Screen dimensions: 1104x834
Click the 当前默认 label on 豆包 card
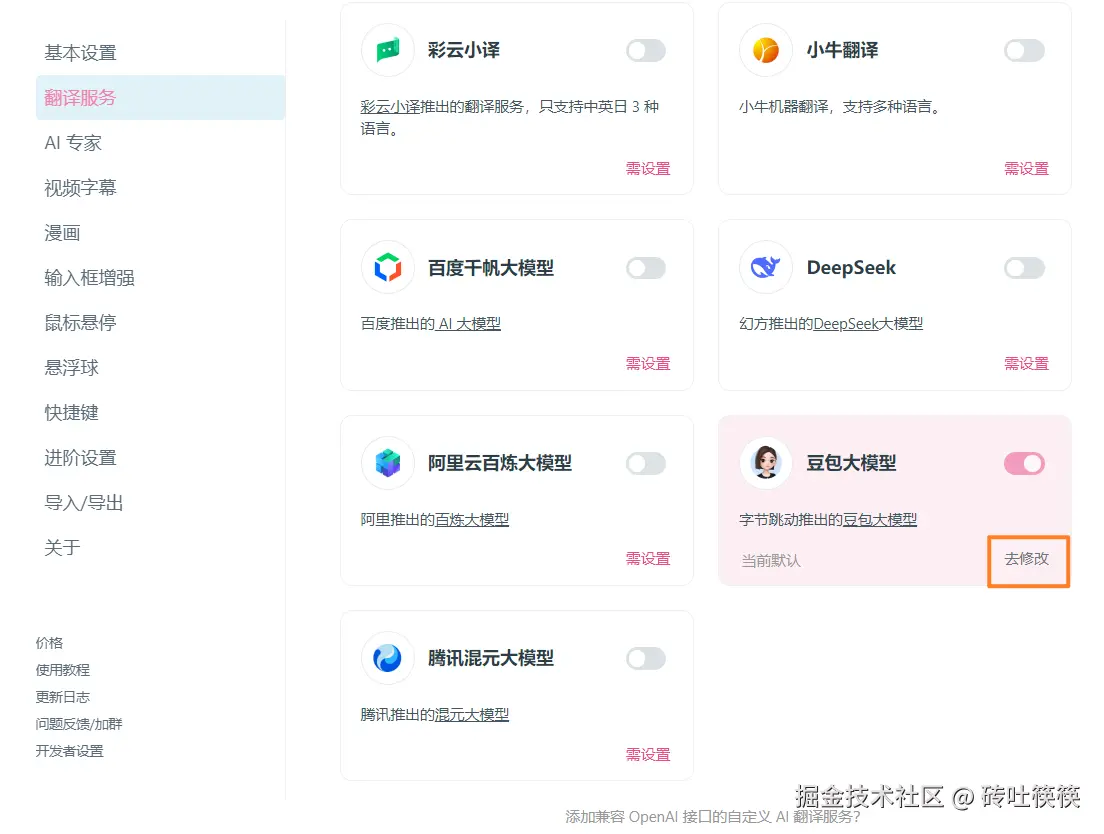[771, 561]
